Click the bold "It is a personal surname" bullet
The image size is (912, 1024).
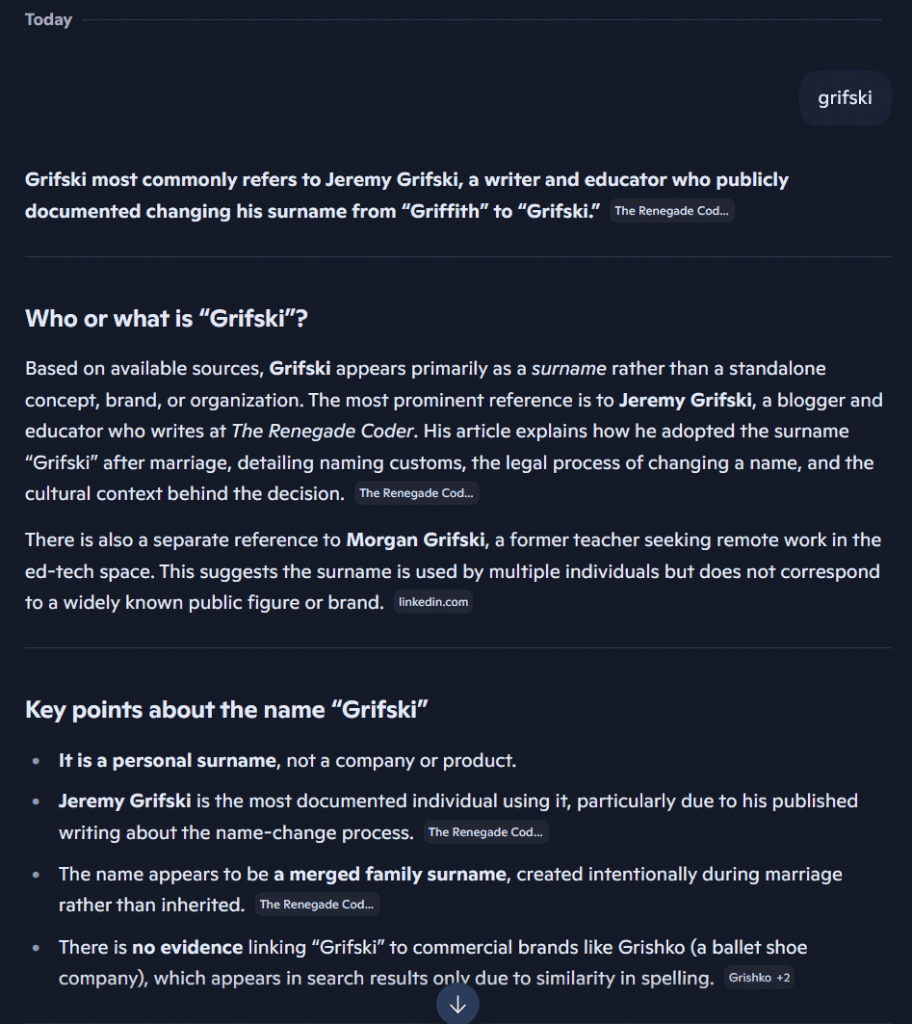(x=168, y=761)
